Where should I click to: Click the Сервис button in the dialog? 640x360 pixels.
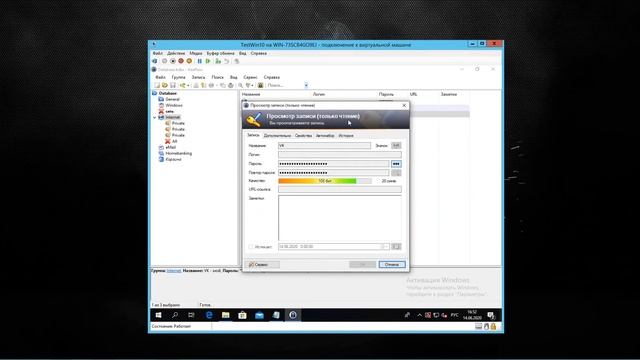[x=263, y=264]
